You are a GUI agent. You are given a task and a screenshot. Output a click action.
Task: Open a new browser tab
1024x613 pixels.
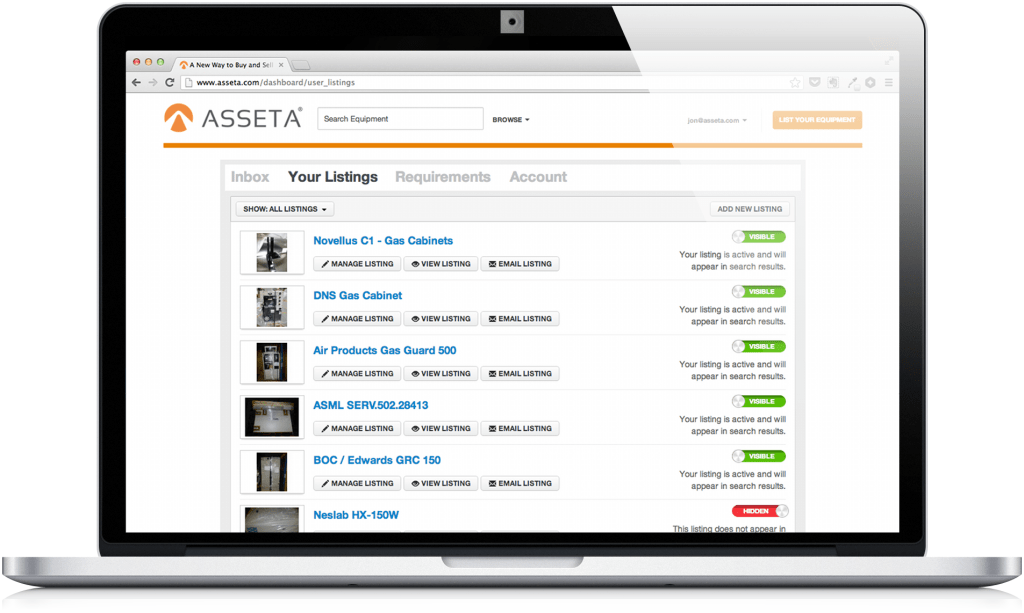301,65
